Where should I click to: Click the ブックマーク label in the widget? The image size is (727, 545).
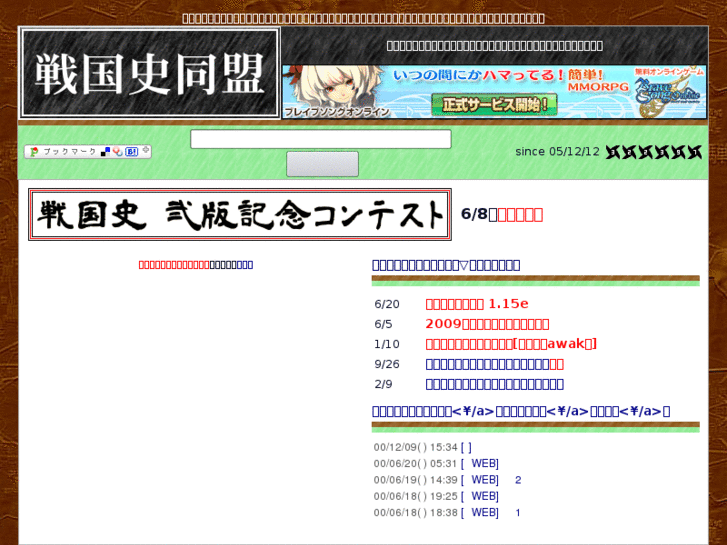click(70, 152)
